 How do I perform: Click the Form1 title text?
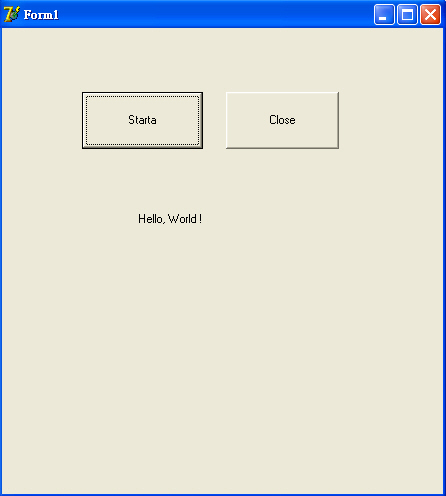[41, 15]
